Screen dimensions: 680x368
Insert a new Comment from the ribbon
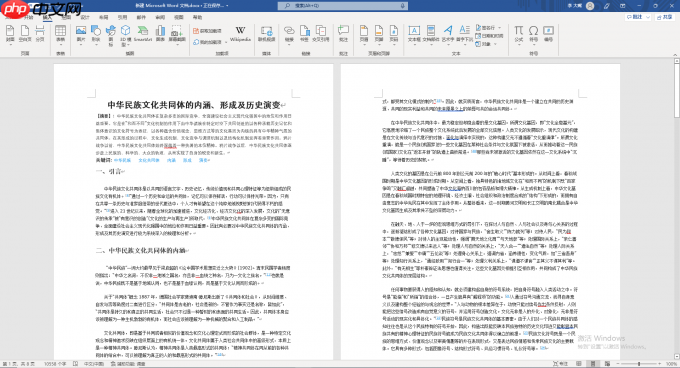[x=343, y=34]
